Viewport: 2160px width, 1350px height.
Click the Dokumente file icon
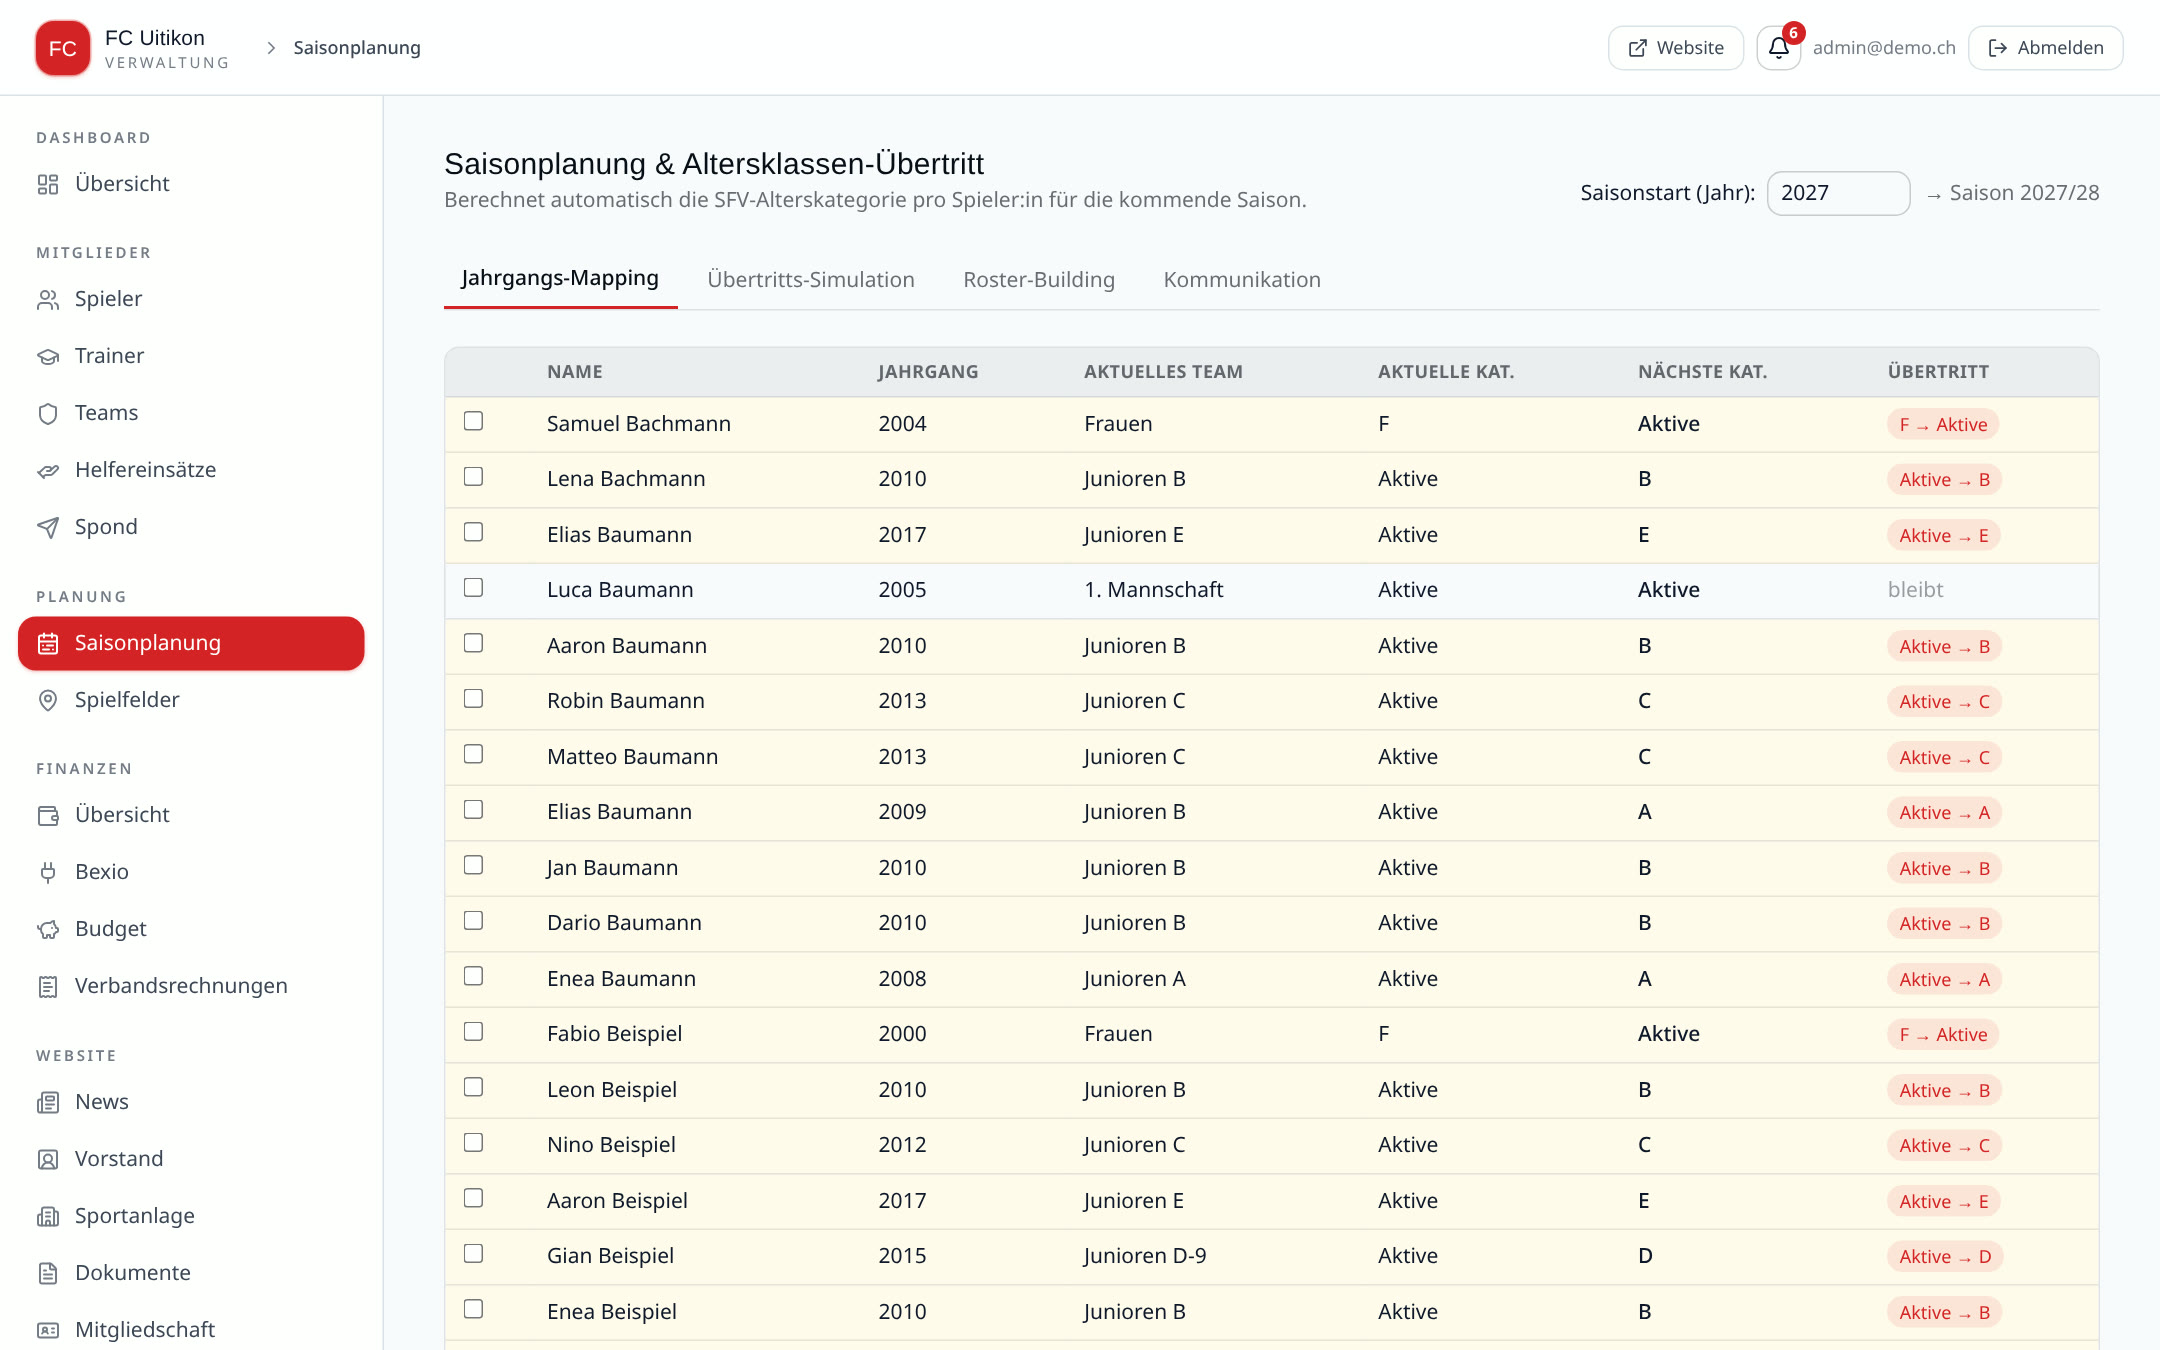(48, 1273)
